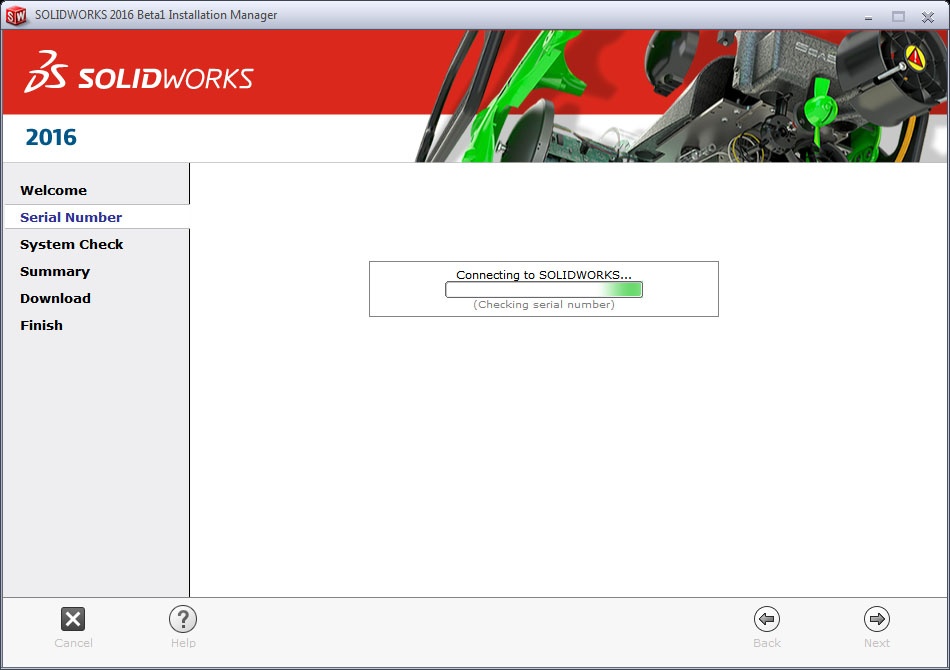
Task: Maximize the Installation Manager window
Action: 898,17
